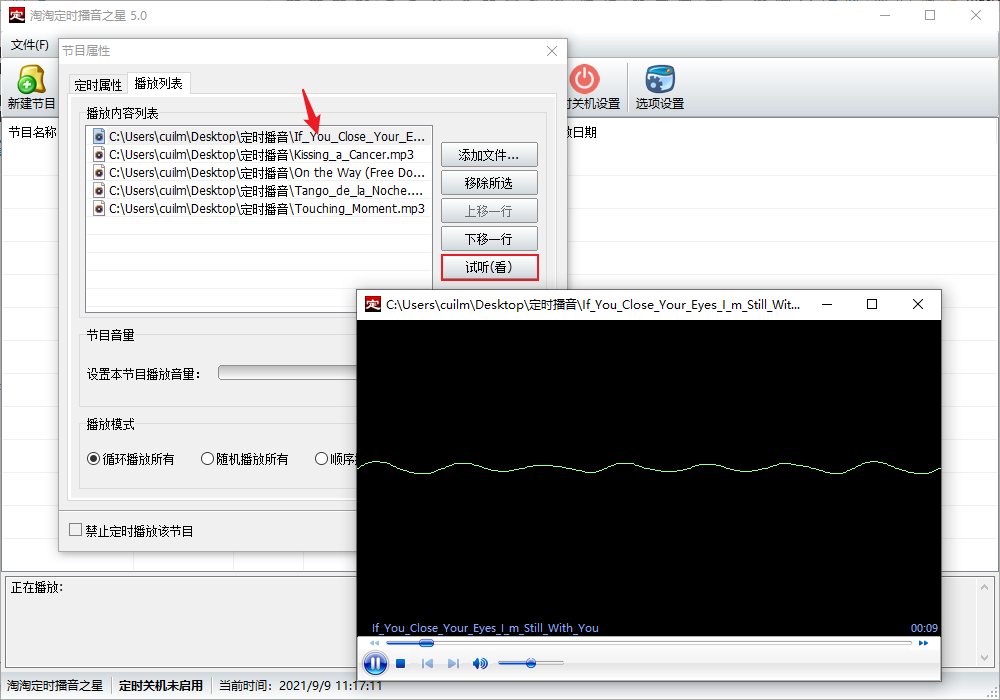Image resolution: width=1000 pixels, height=700 pixels.
Task: Mute the preview player speaker icon
Action: click(x=480, y=664)
